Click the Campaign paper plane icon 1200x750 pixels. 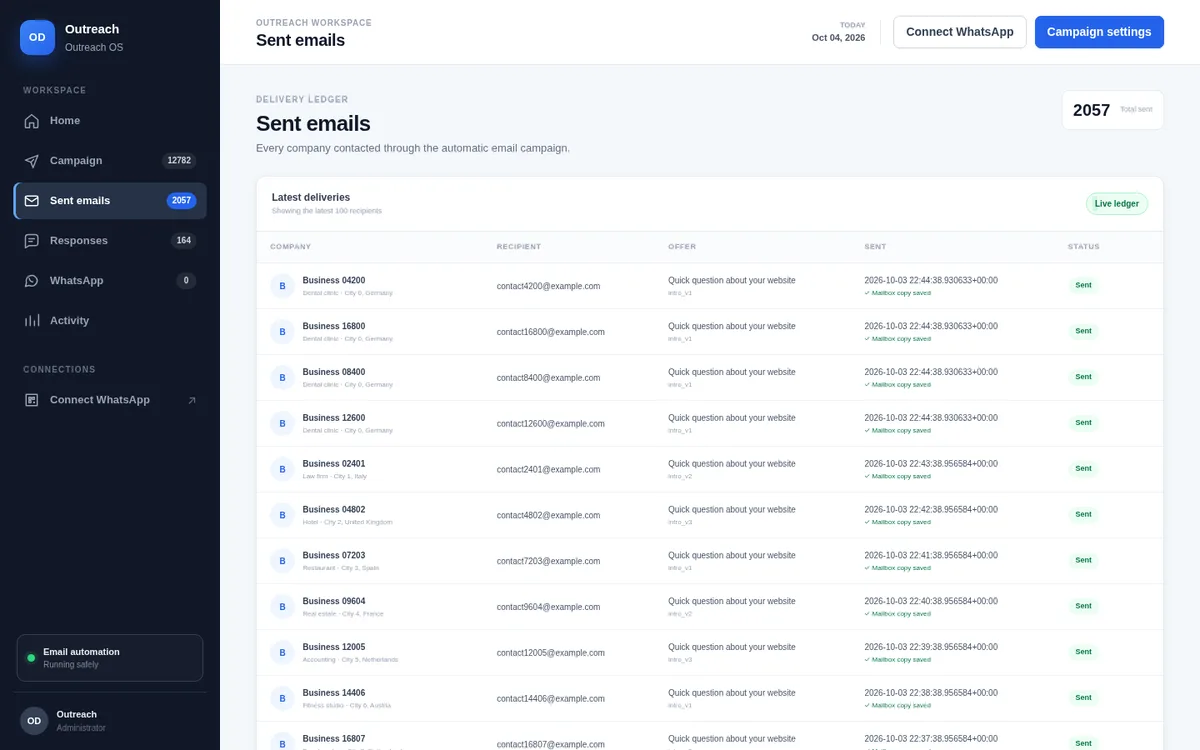(x=32, y=161)
